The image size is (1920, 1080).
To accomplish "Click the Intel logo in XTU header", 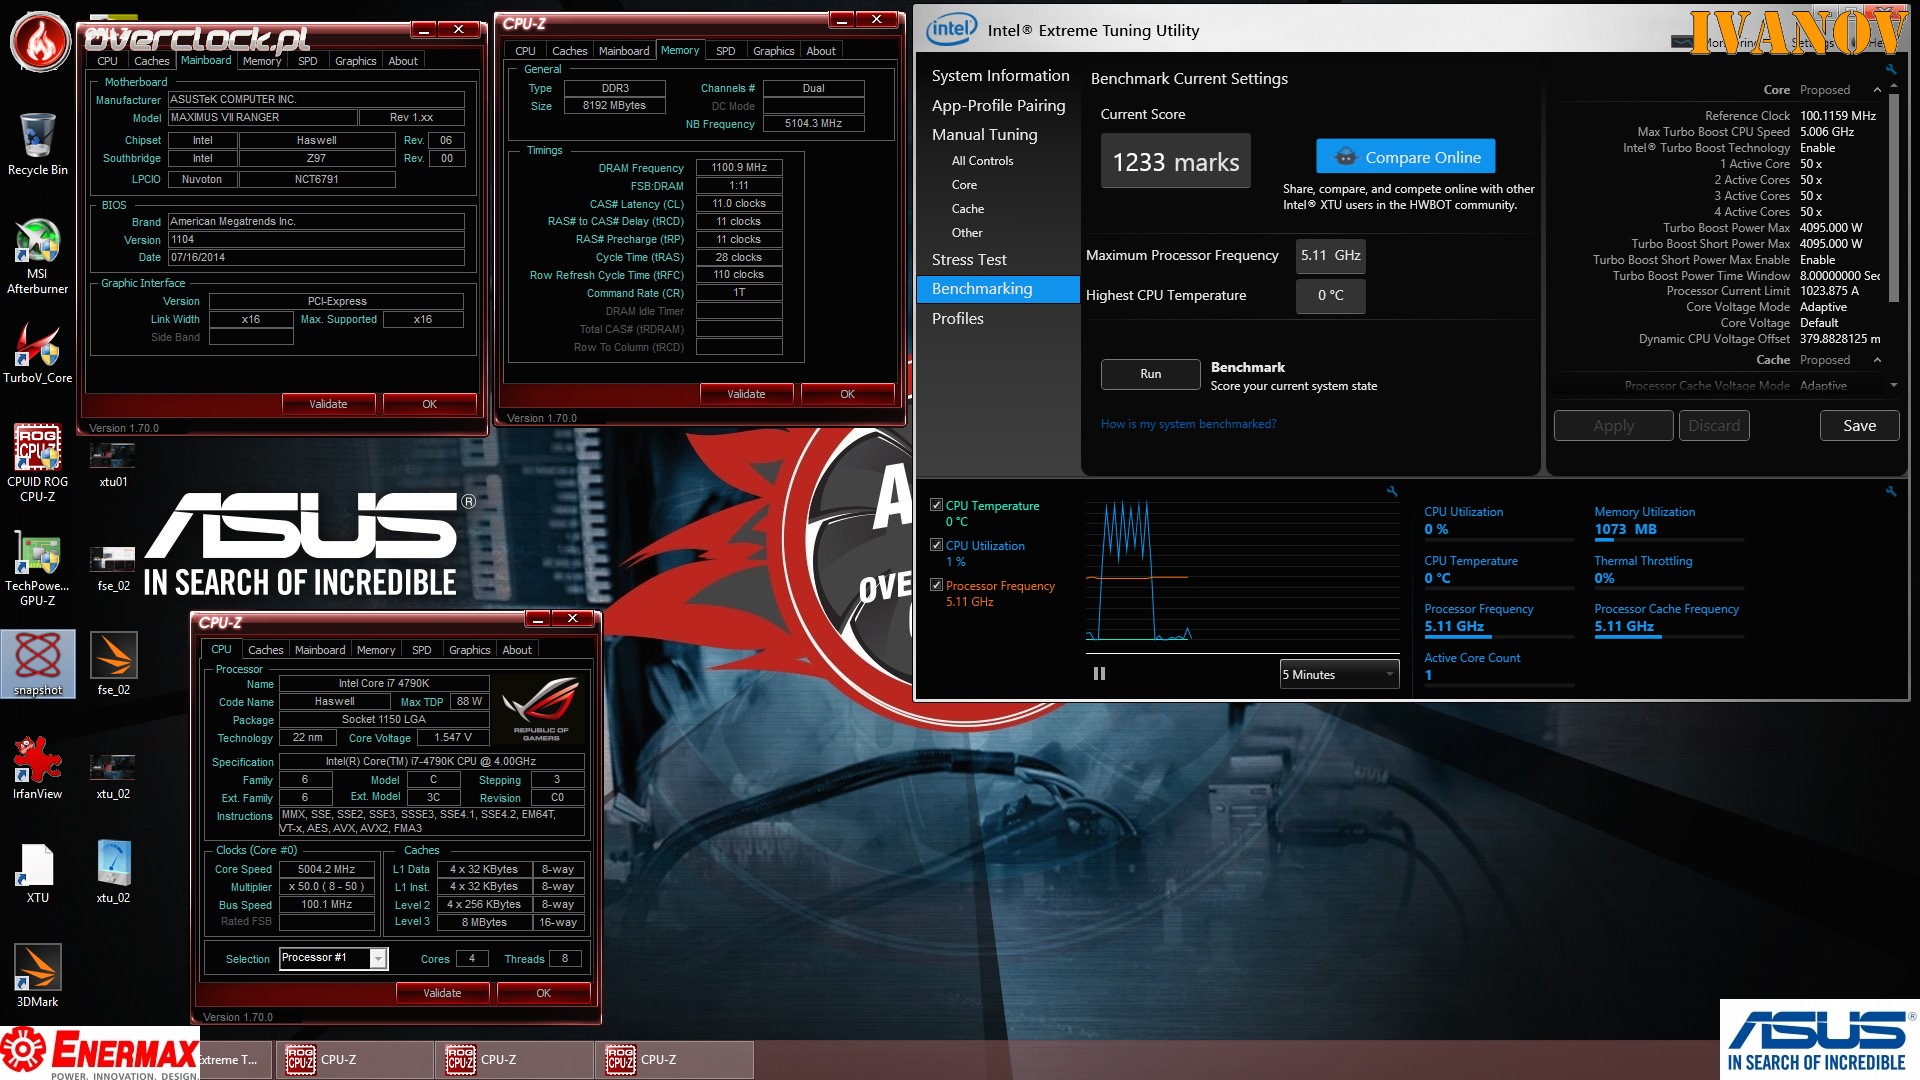I will click(x=951, y=30).
